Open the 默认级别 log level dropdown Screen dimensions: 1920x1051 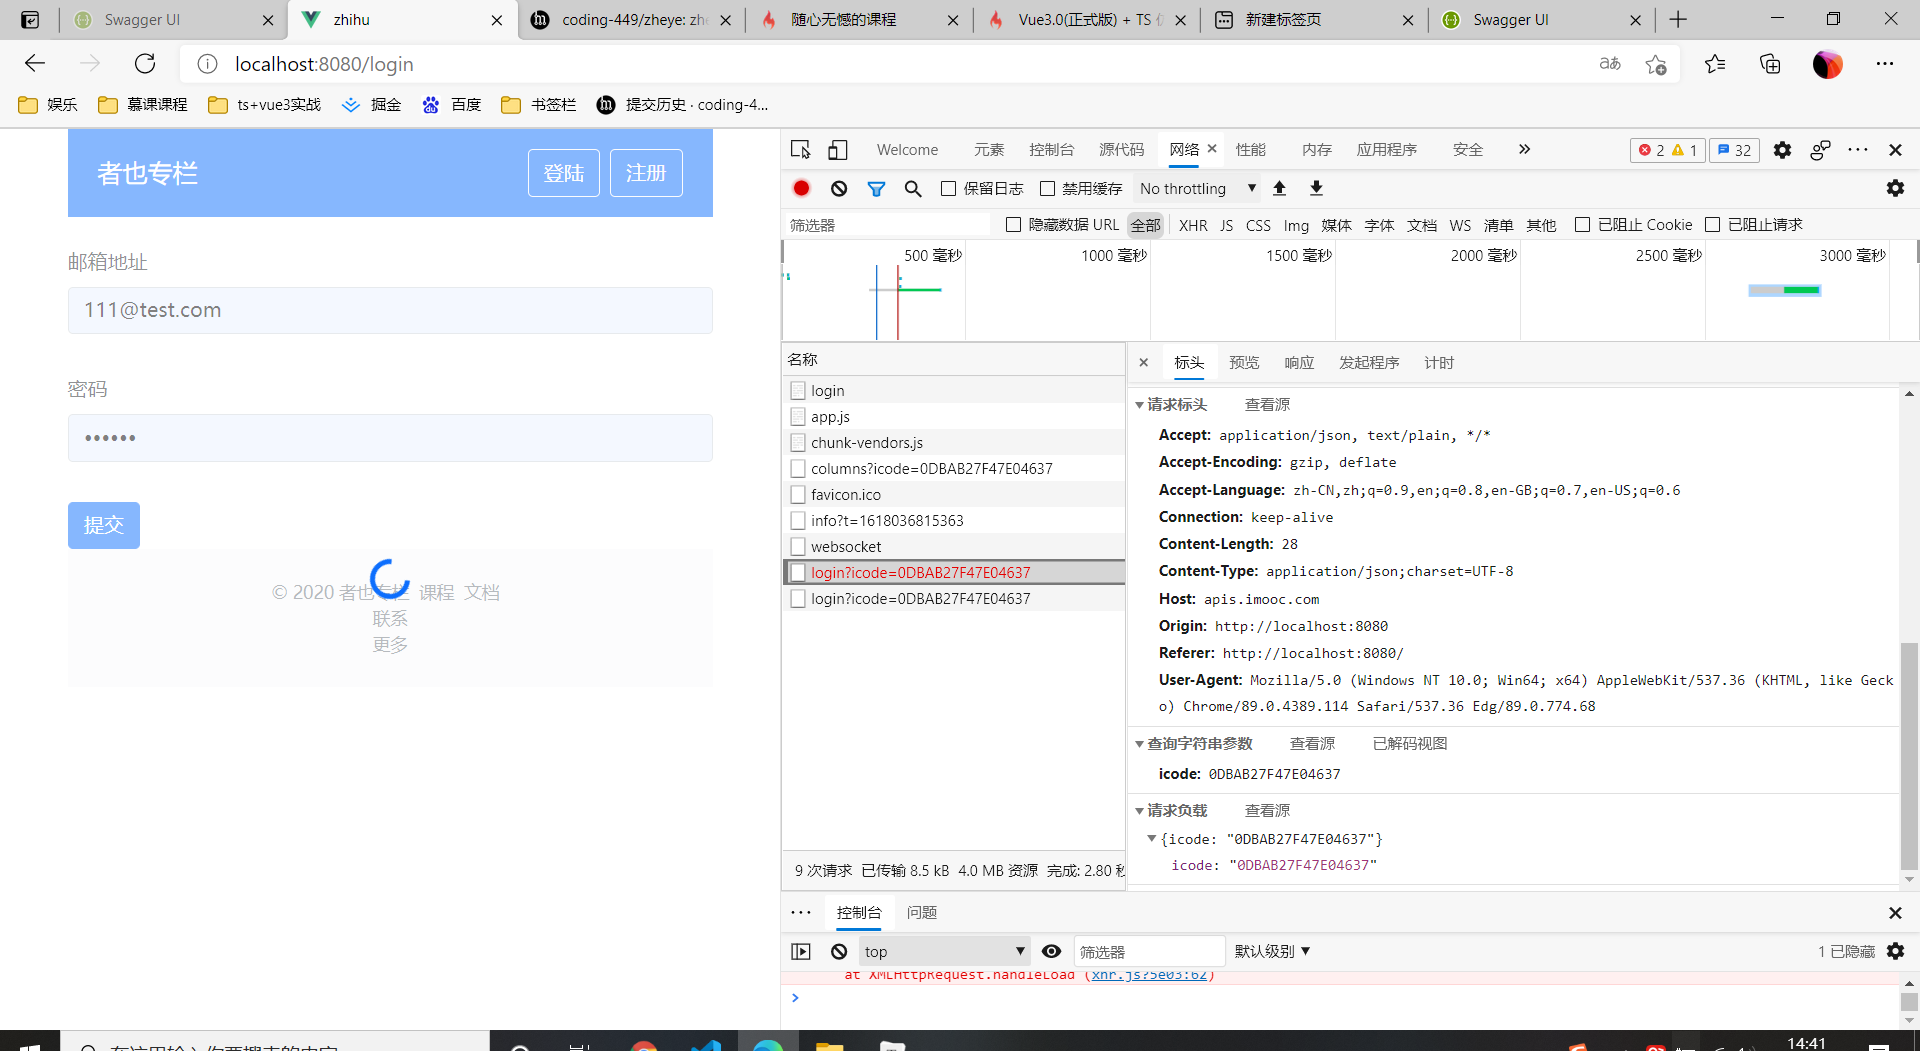pyautogui.click(x=1272, y=951)
